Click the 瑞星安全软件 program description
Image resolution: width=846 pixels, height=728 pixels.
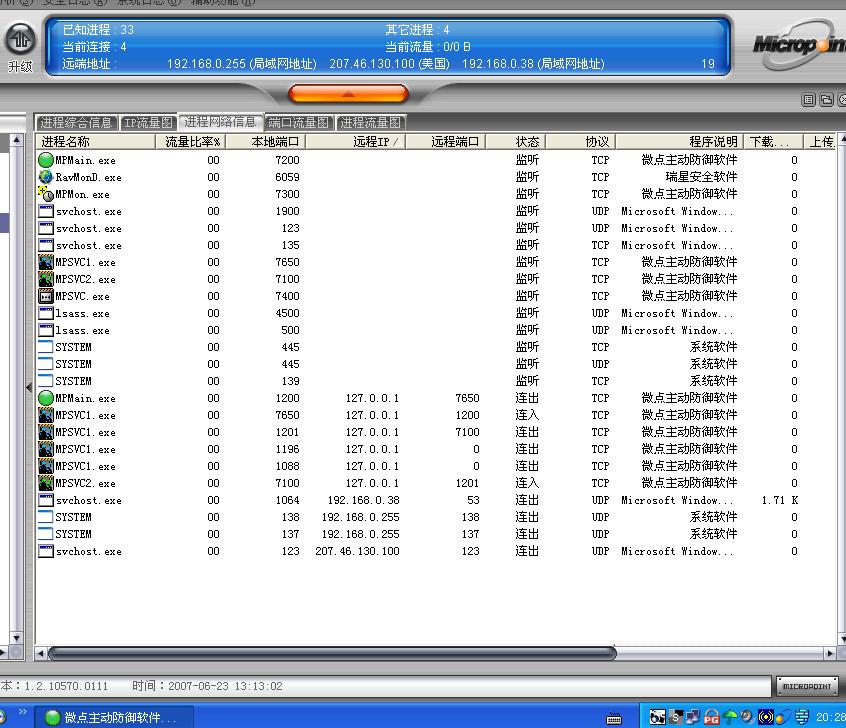pos(701,177)
